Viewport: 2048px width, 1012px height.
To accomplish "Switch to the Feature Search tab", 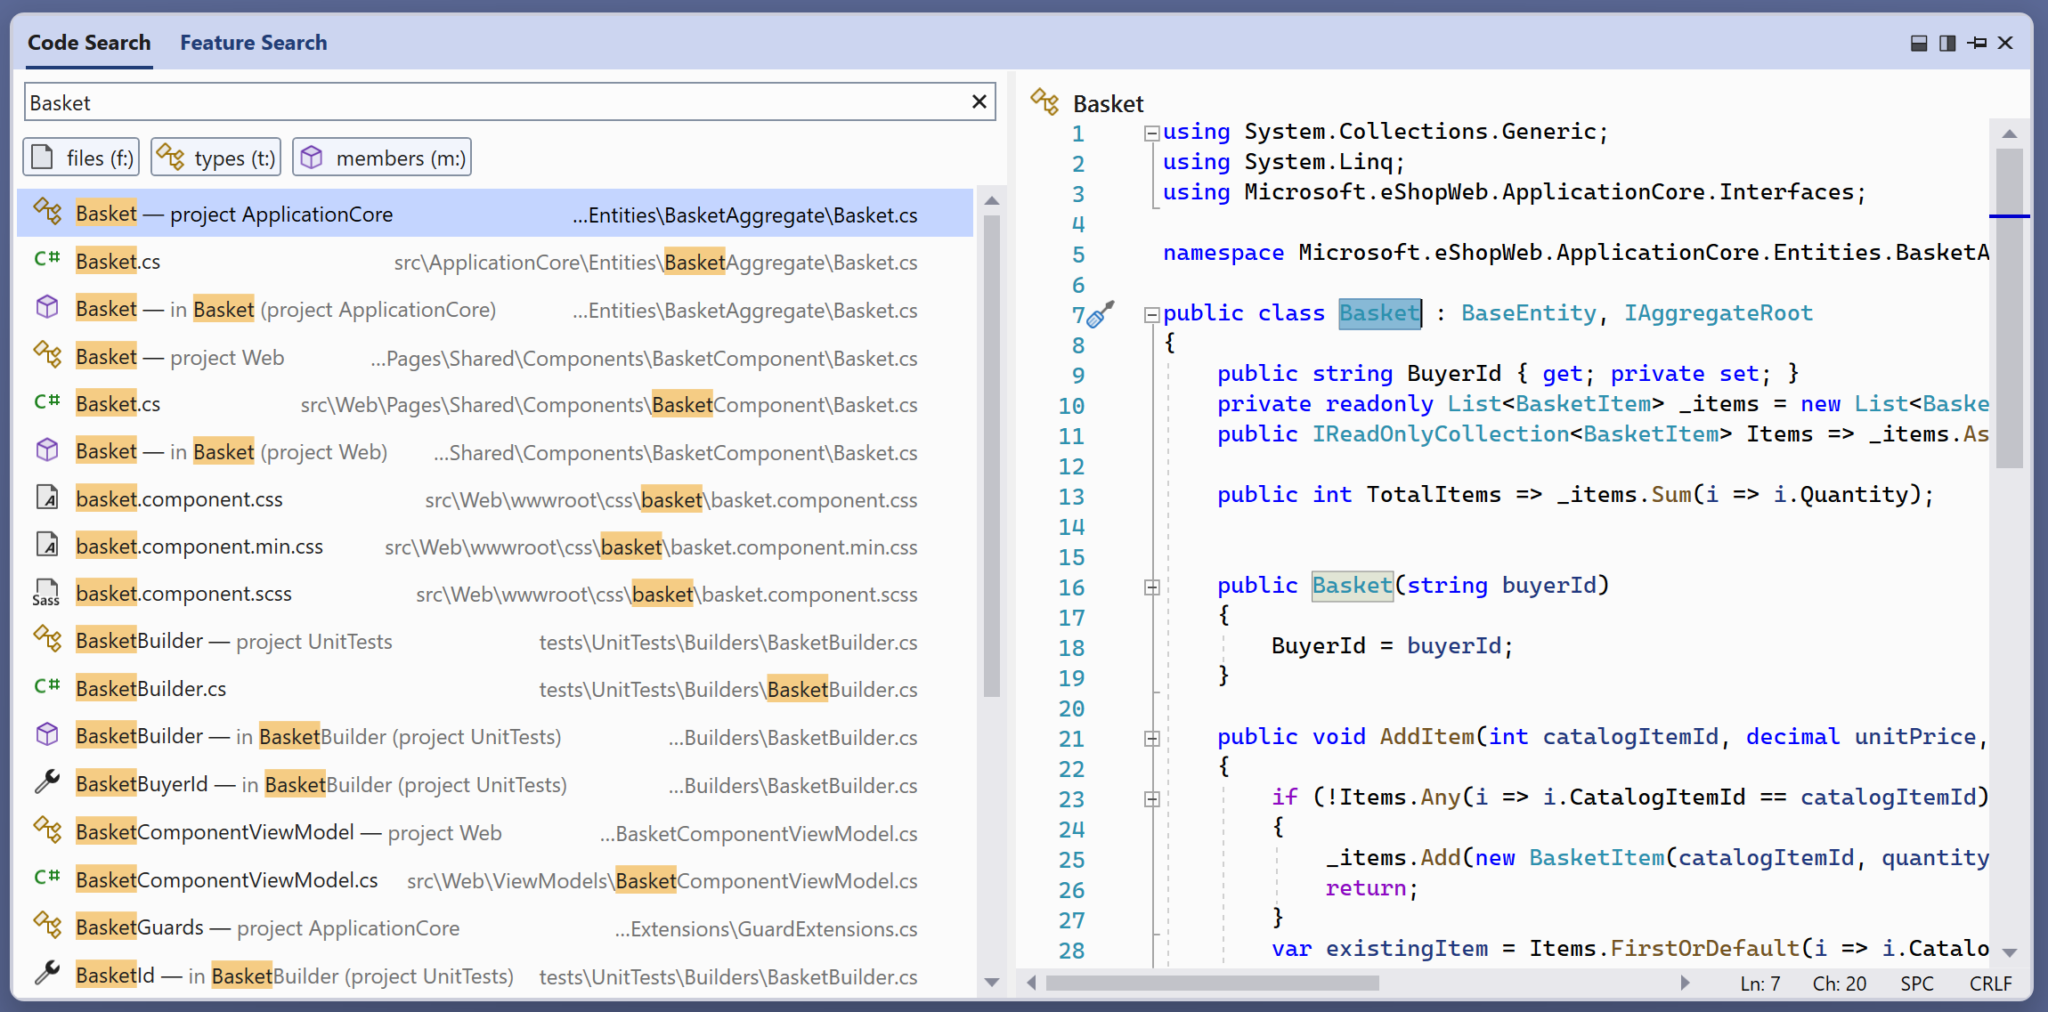I will [253, 42].
